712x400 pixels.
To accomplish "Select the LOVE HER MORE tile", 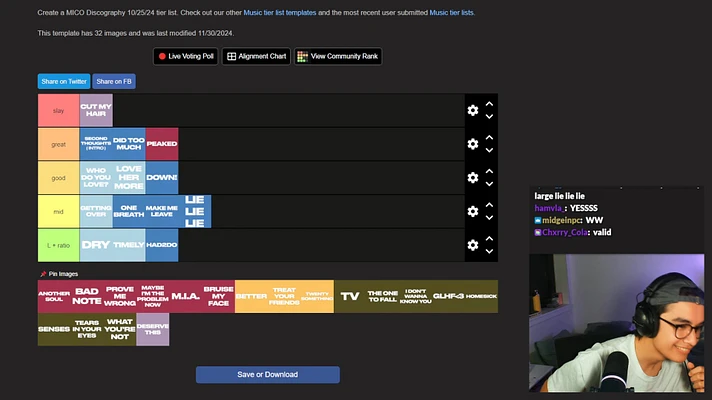I will coord(129,178).
